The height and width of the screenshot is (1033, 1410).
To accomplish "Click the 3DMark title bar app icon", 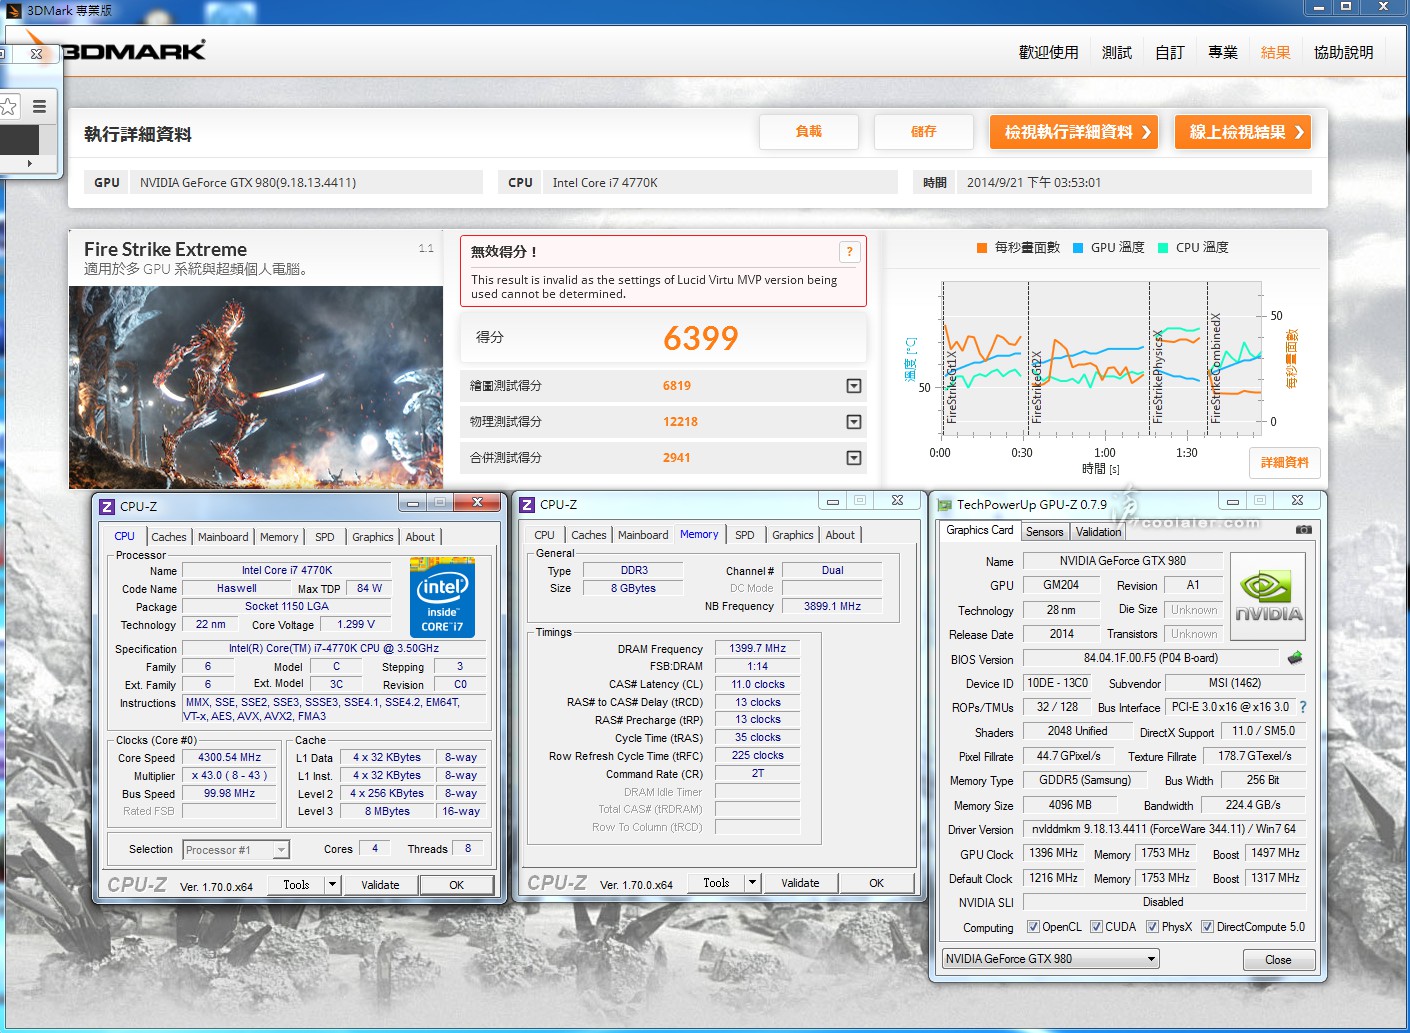I will [14, 10].
